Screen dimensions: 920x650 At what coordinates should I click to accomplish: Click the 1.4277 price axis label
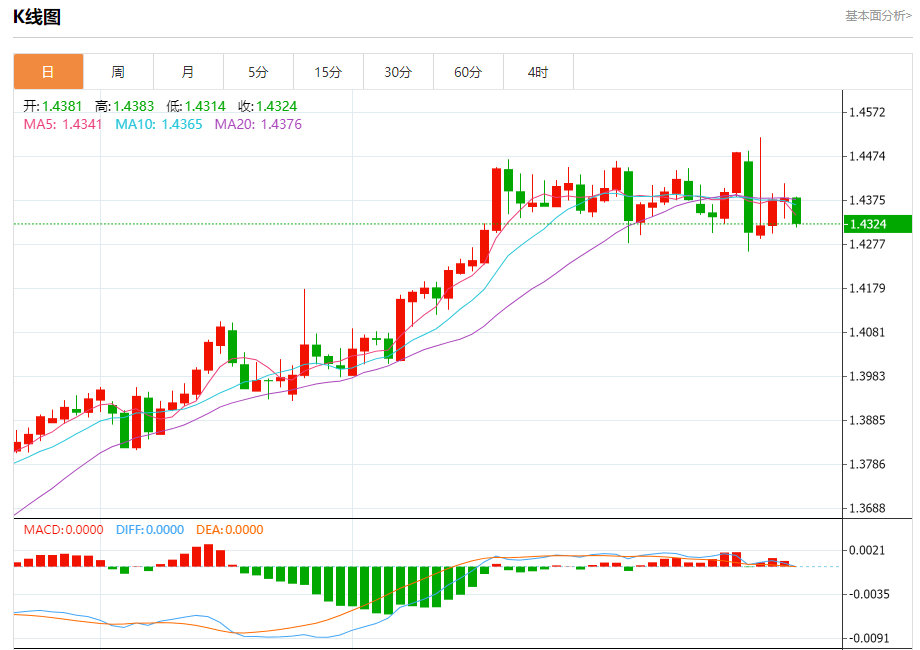coord(867,244)
